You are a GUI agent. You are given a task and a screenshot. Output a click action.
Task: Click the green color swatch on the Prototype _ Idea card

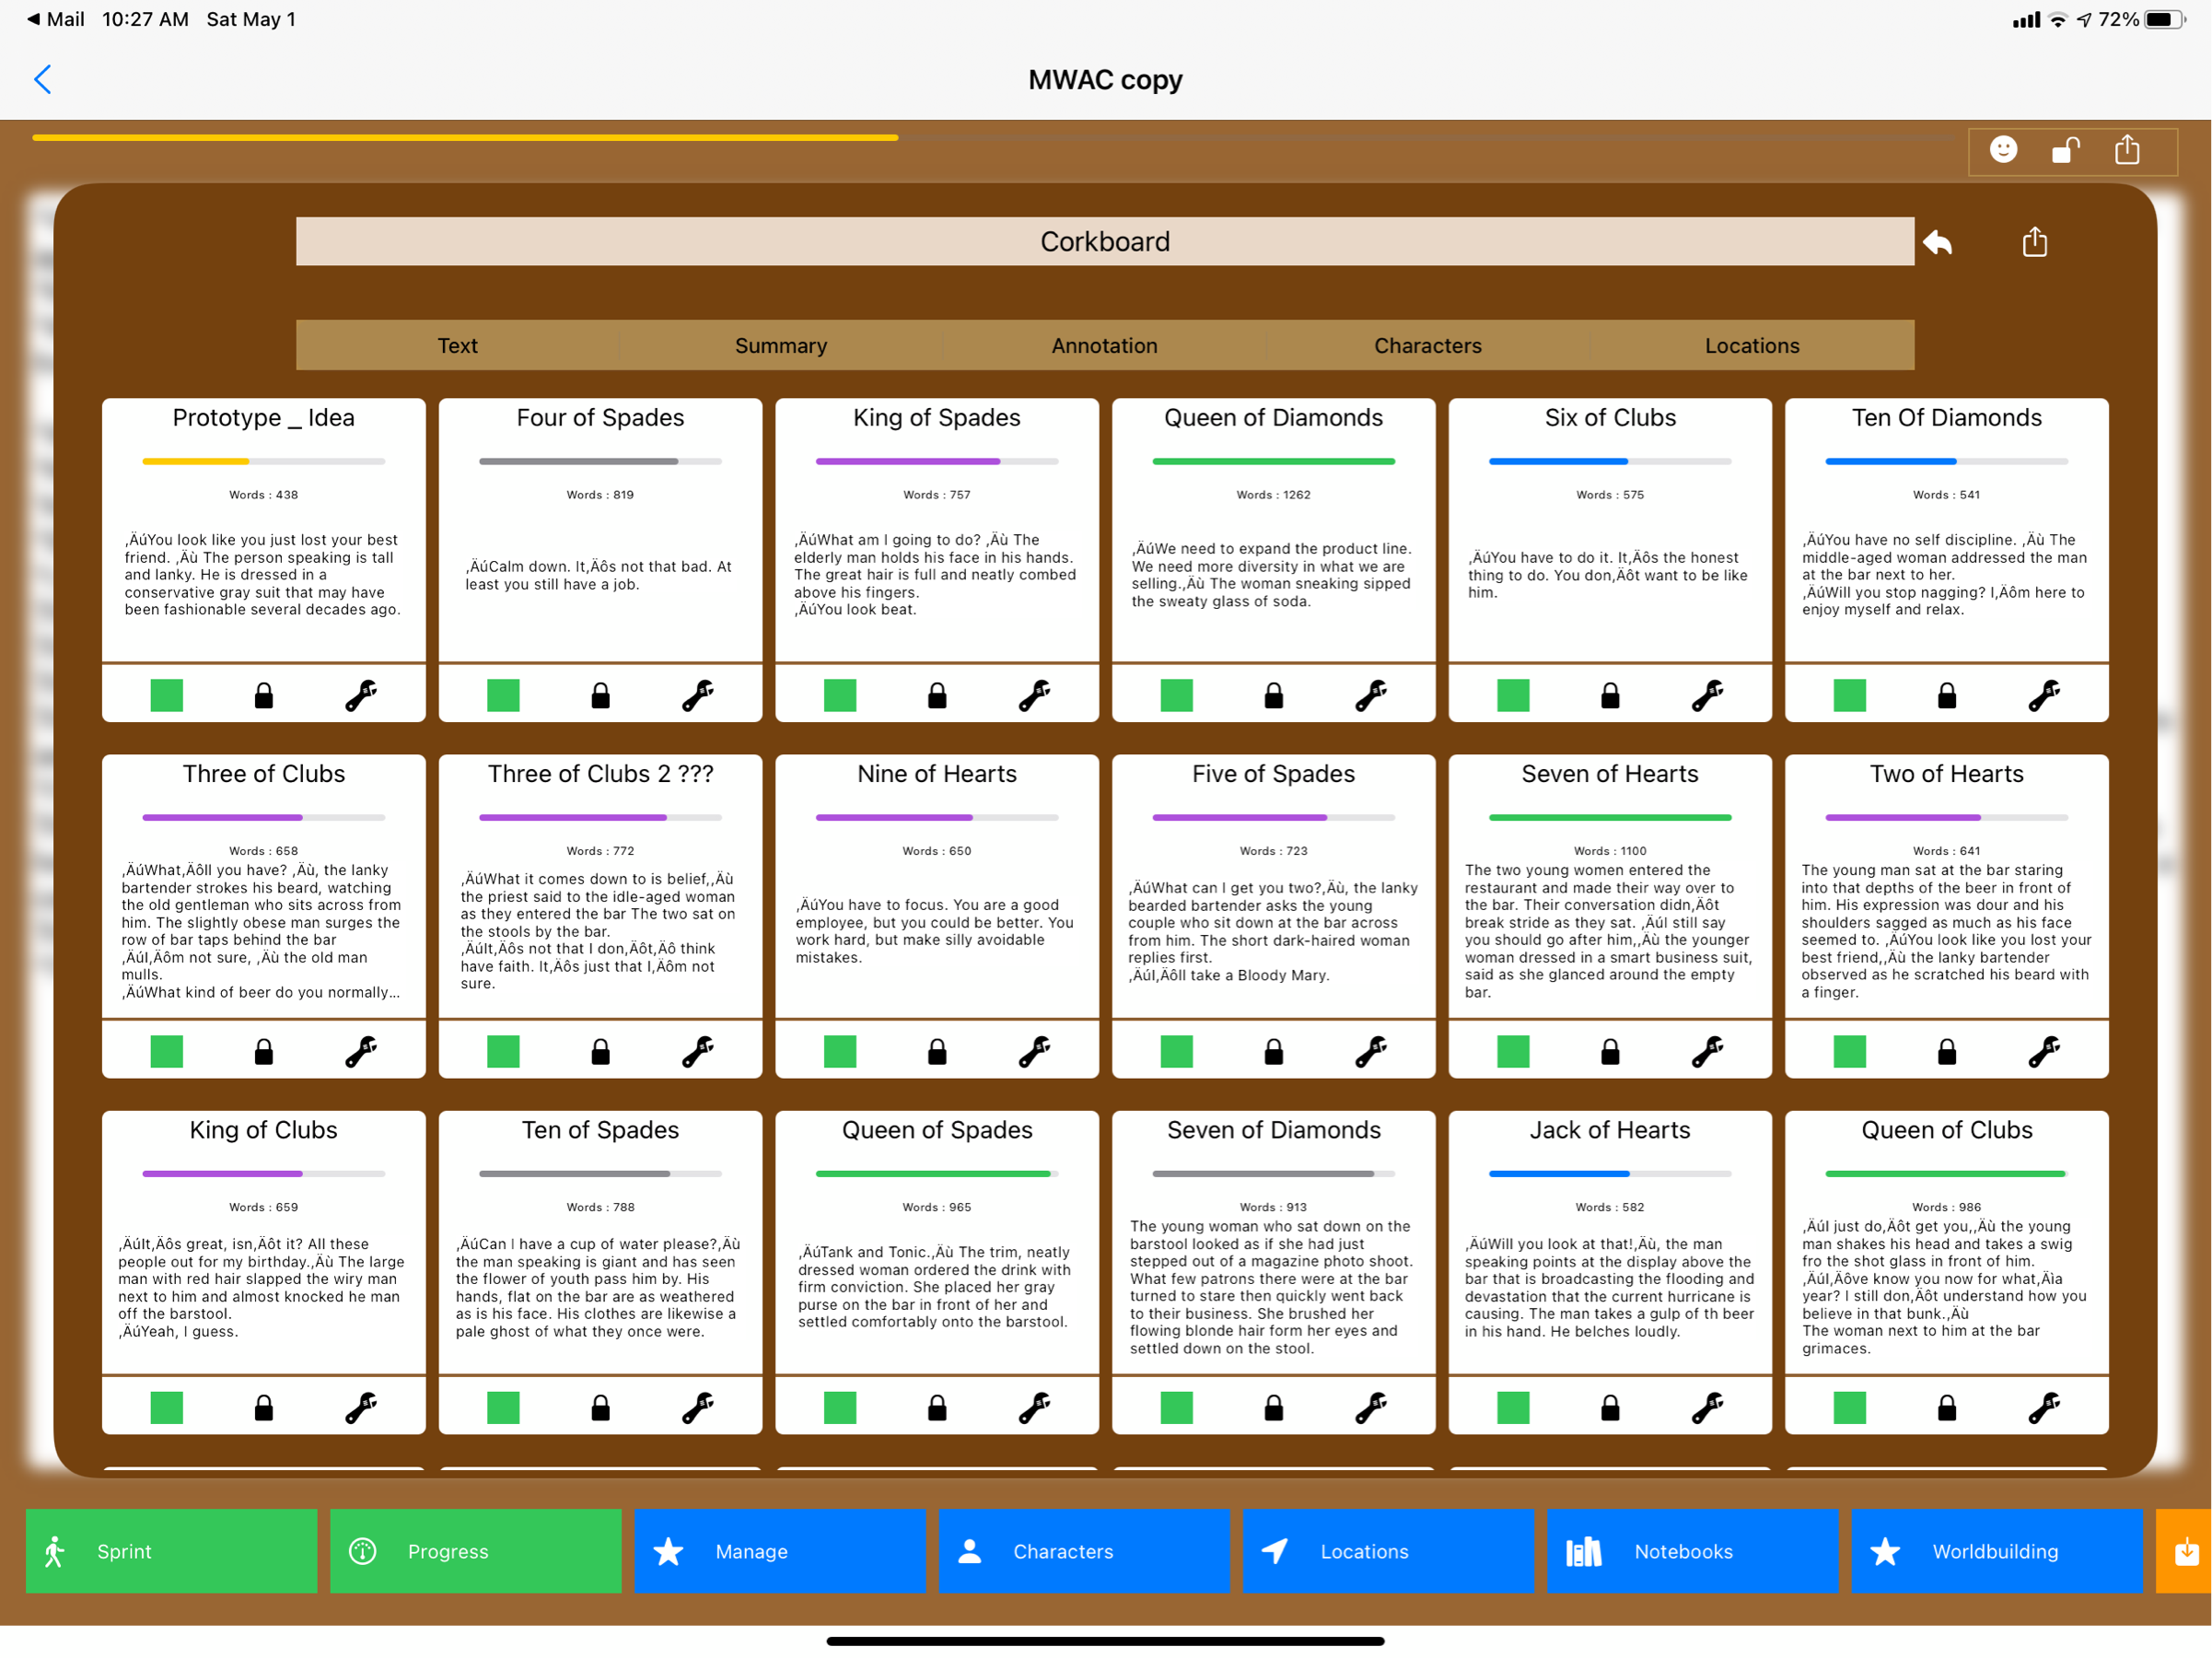click(166, 695)
